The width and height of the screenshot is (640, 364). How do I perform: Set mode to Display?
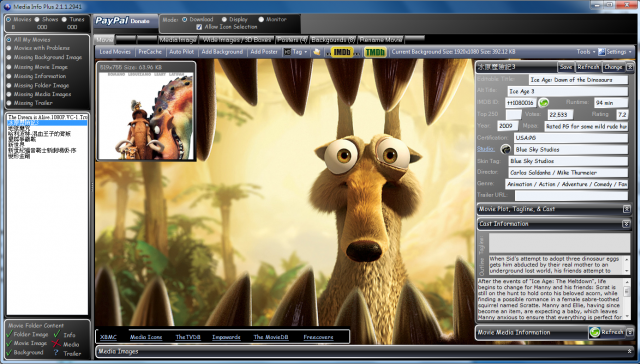click(224, 19)
